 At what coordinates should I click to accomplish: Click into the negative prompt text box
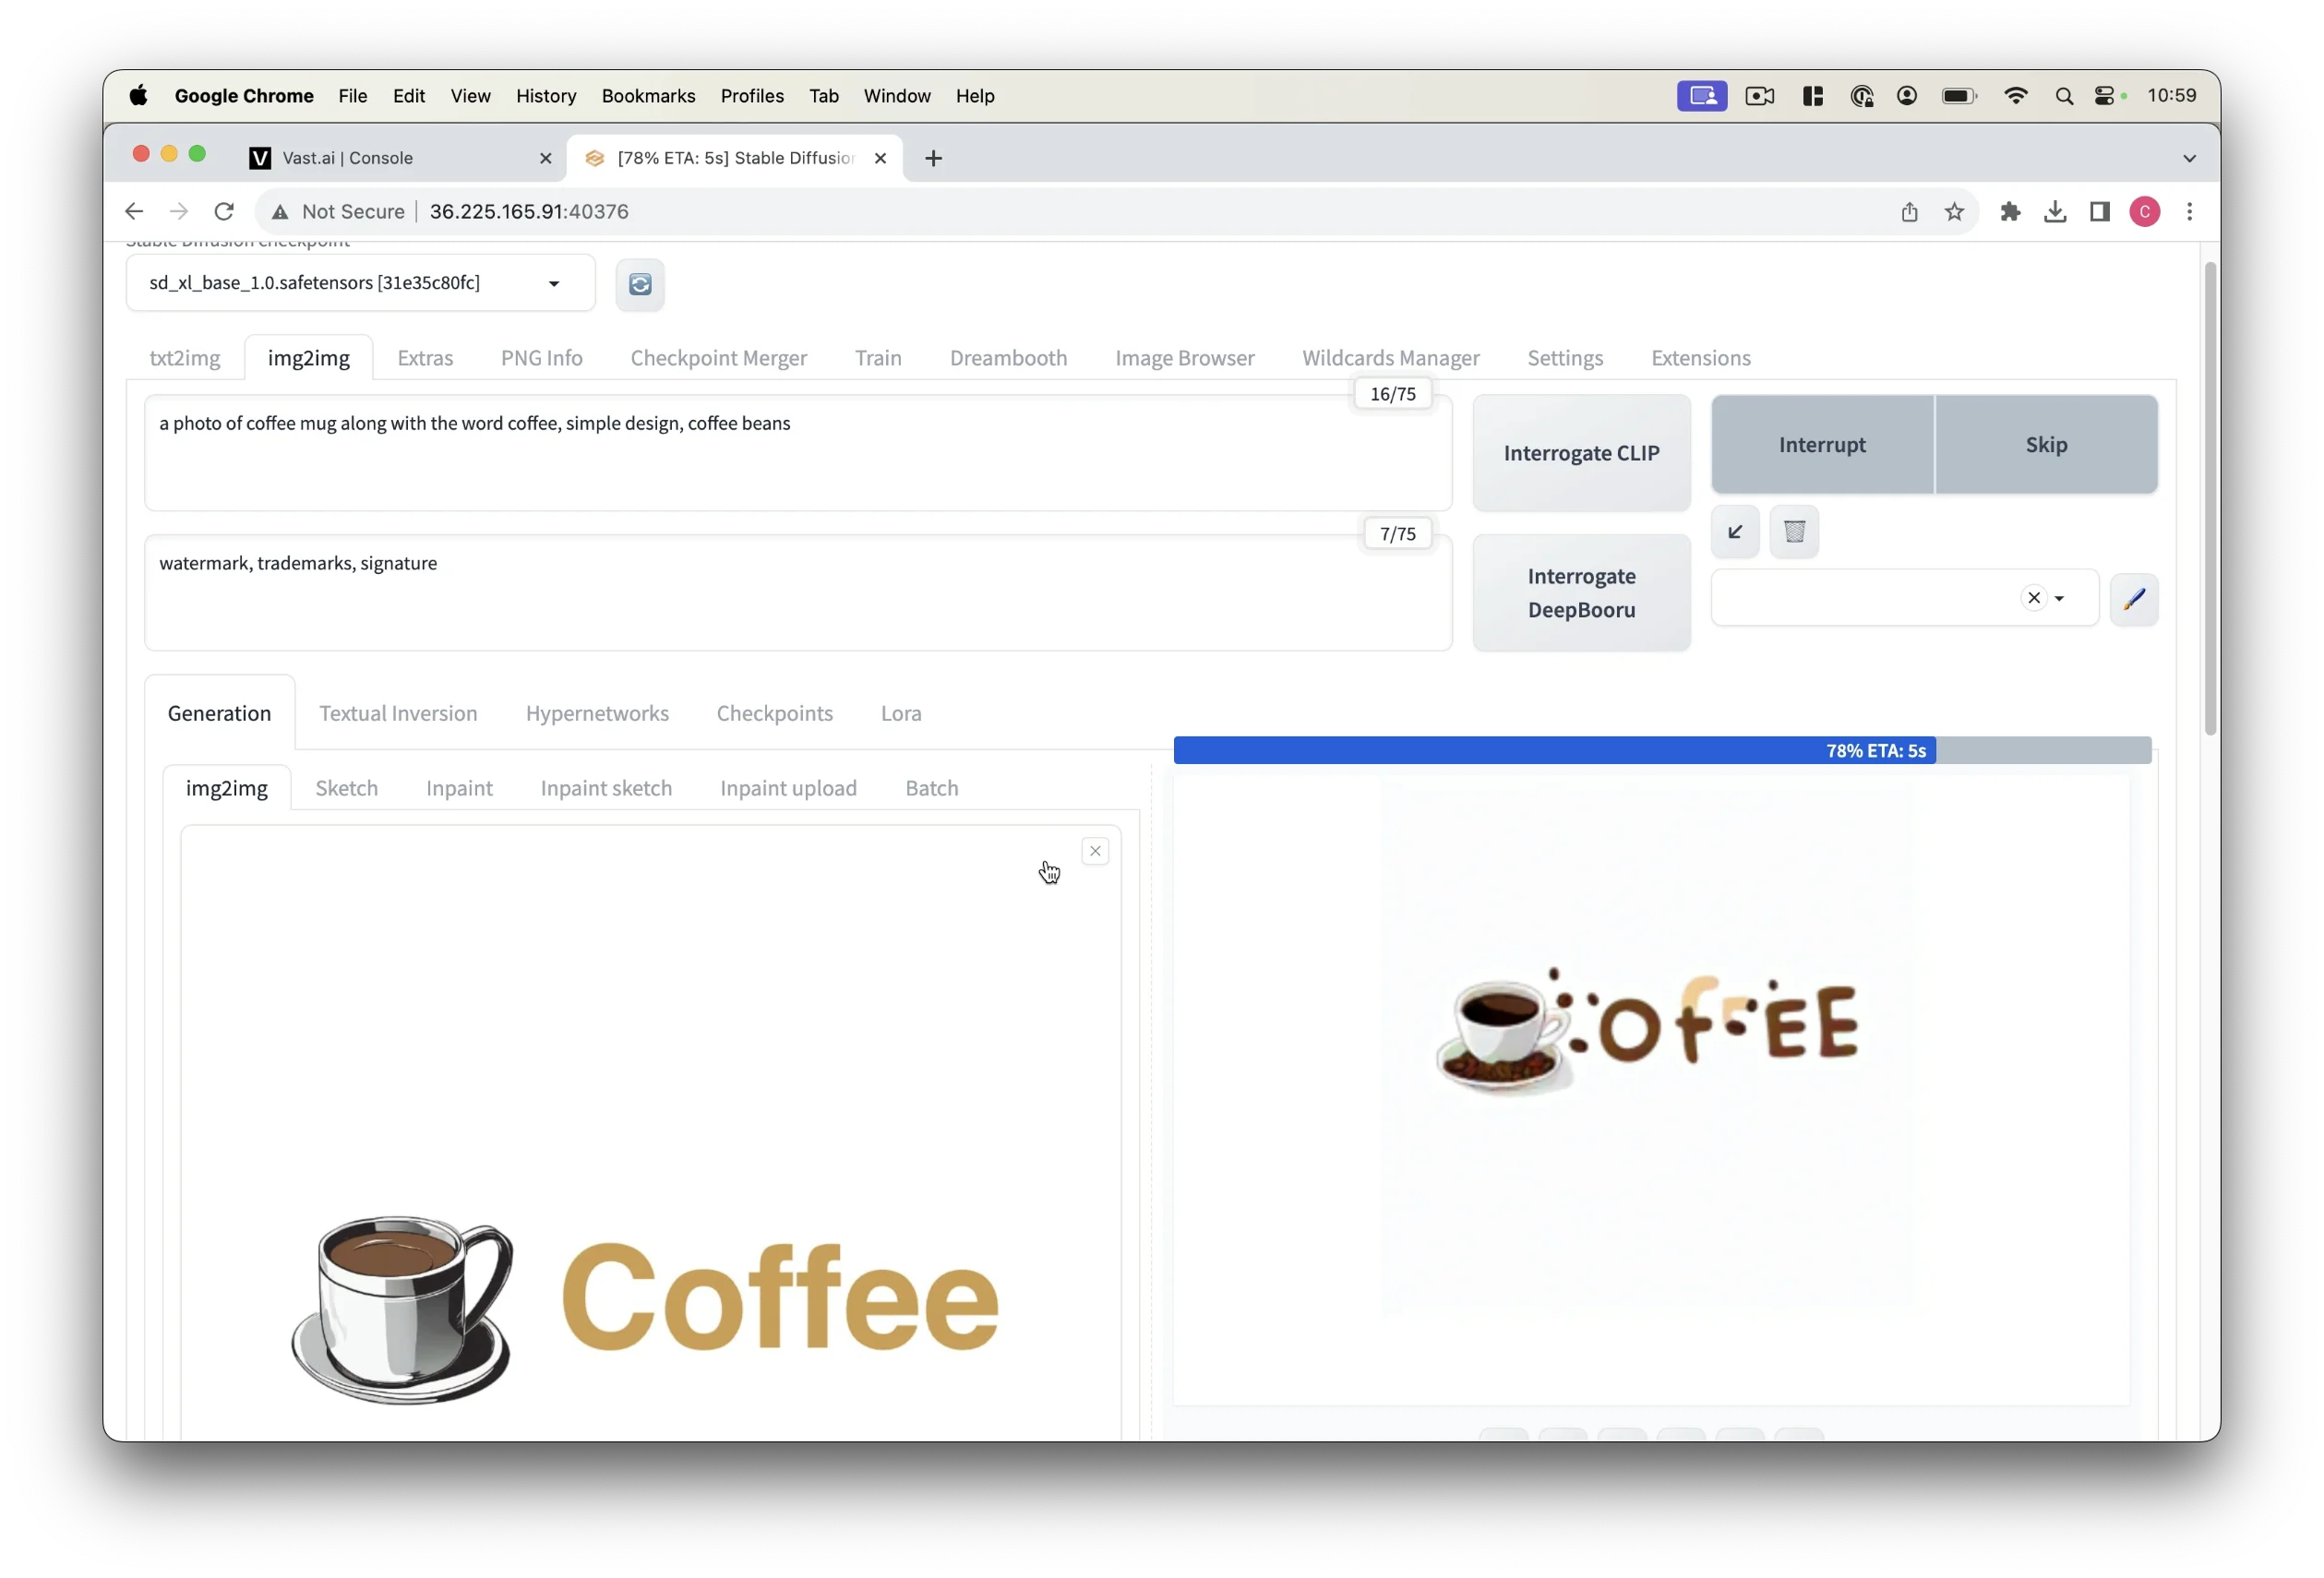(x=797, y=592)
